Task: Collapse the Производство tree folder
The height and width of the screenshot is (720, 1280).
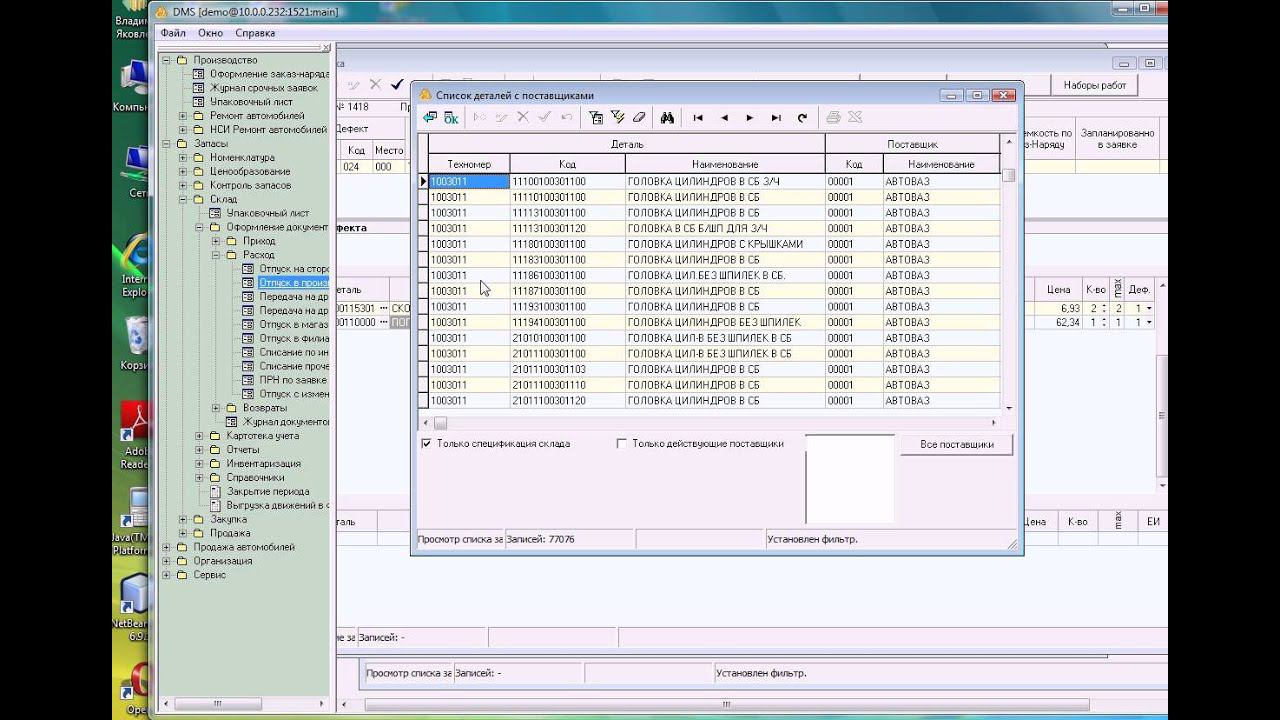Action: coord(167,60)
